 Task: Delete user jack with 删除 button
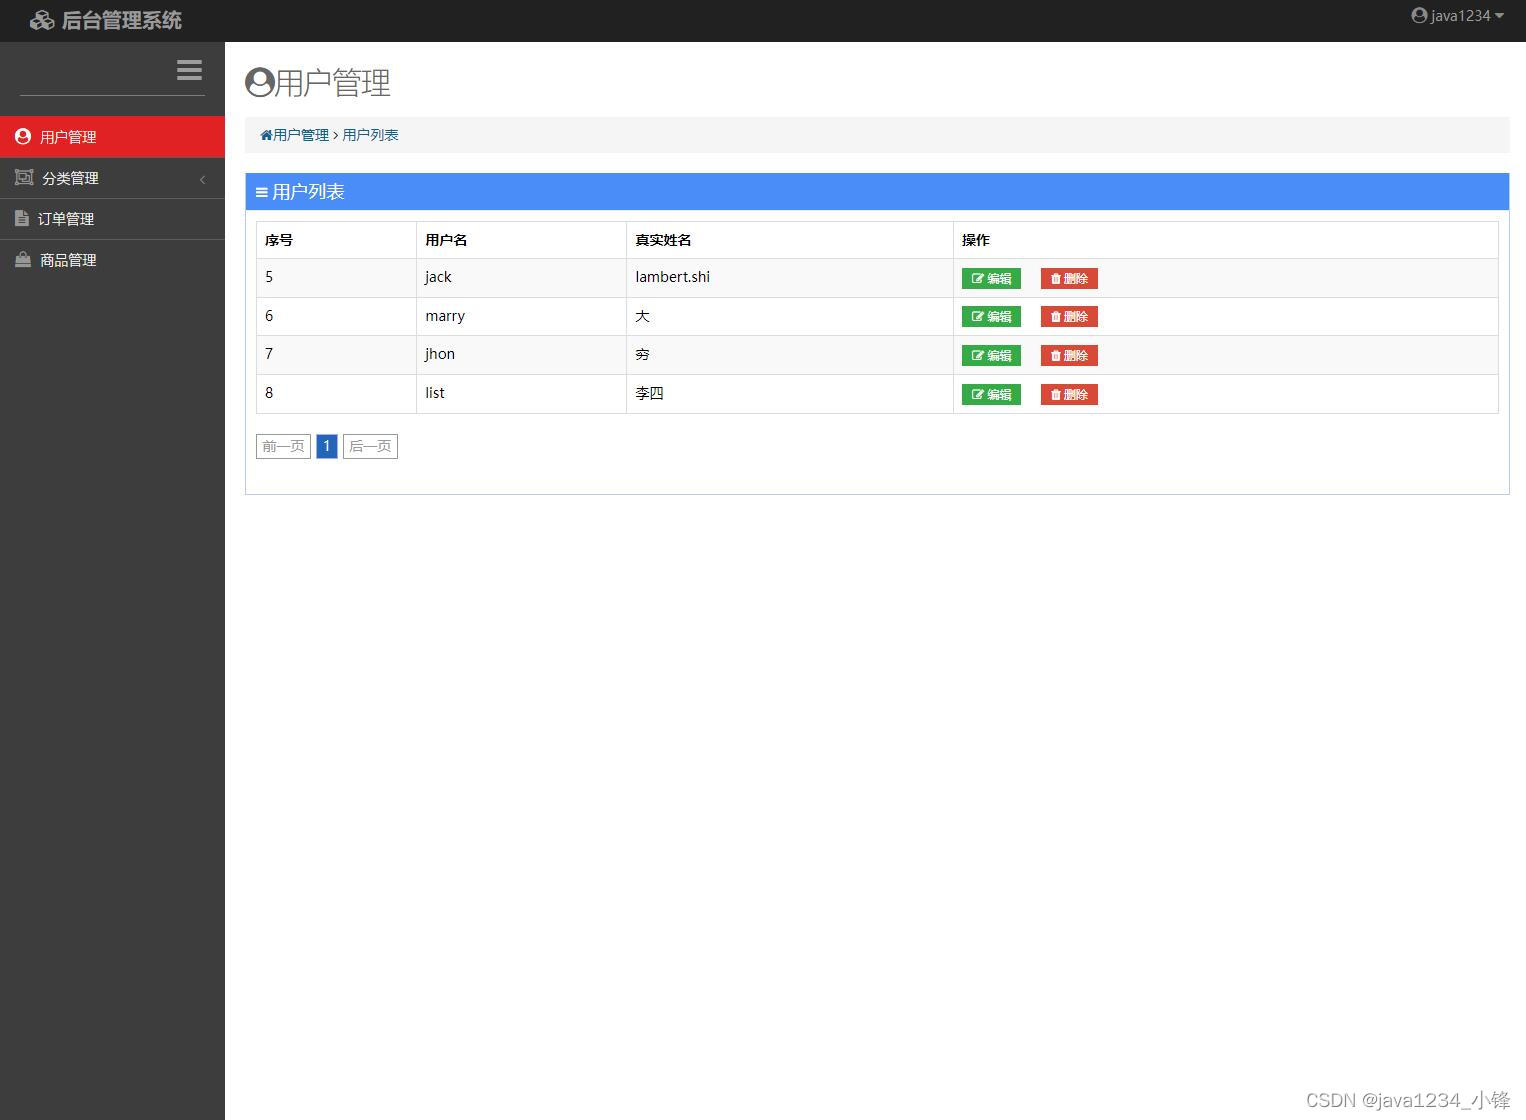tap(1069, 278)
